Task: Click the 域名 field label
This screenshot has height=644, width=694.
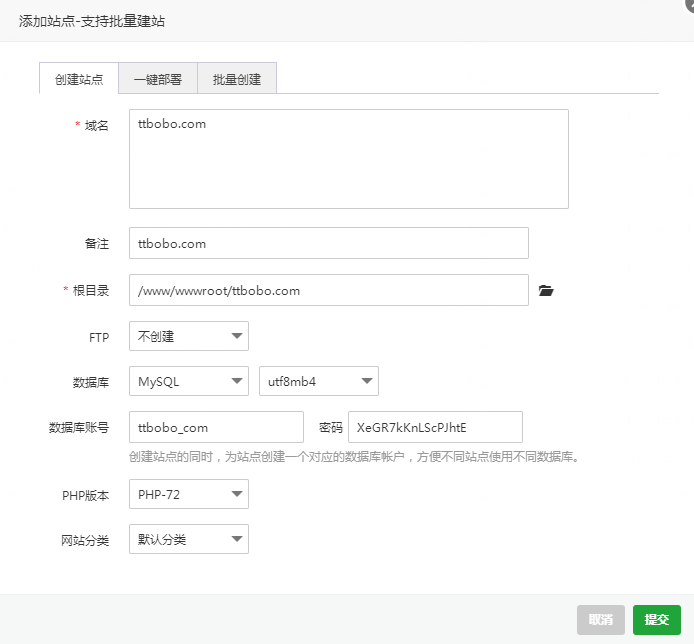Action: coord(96,125)
